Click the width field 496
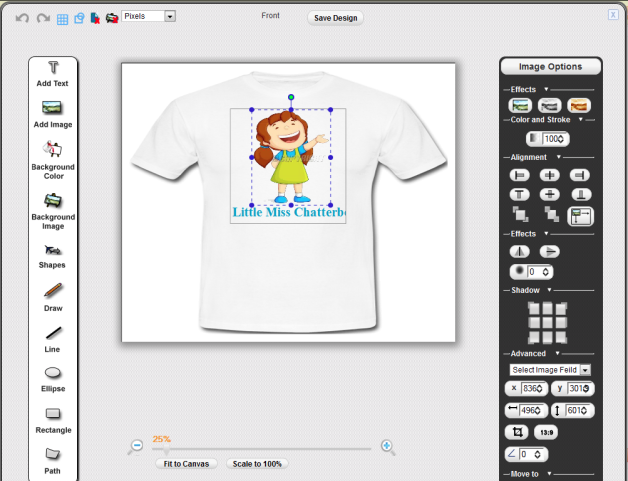The width and height of the screenshot is (628, 481). (x=526, y=411)
